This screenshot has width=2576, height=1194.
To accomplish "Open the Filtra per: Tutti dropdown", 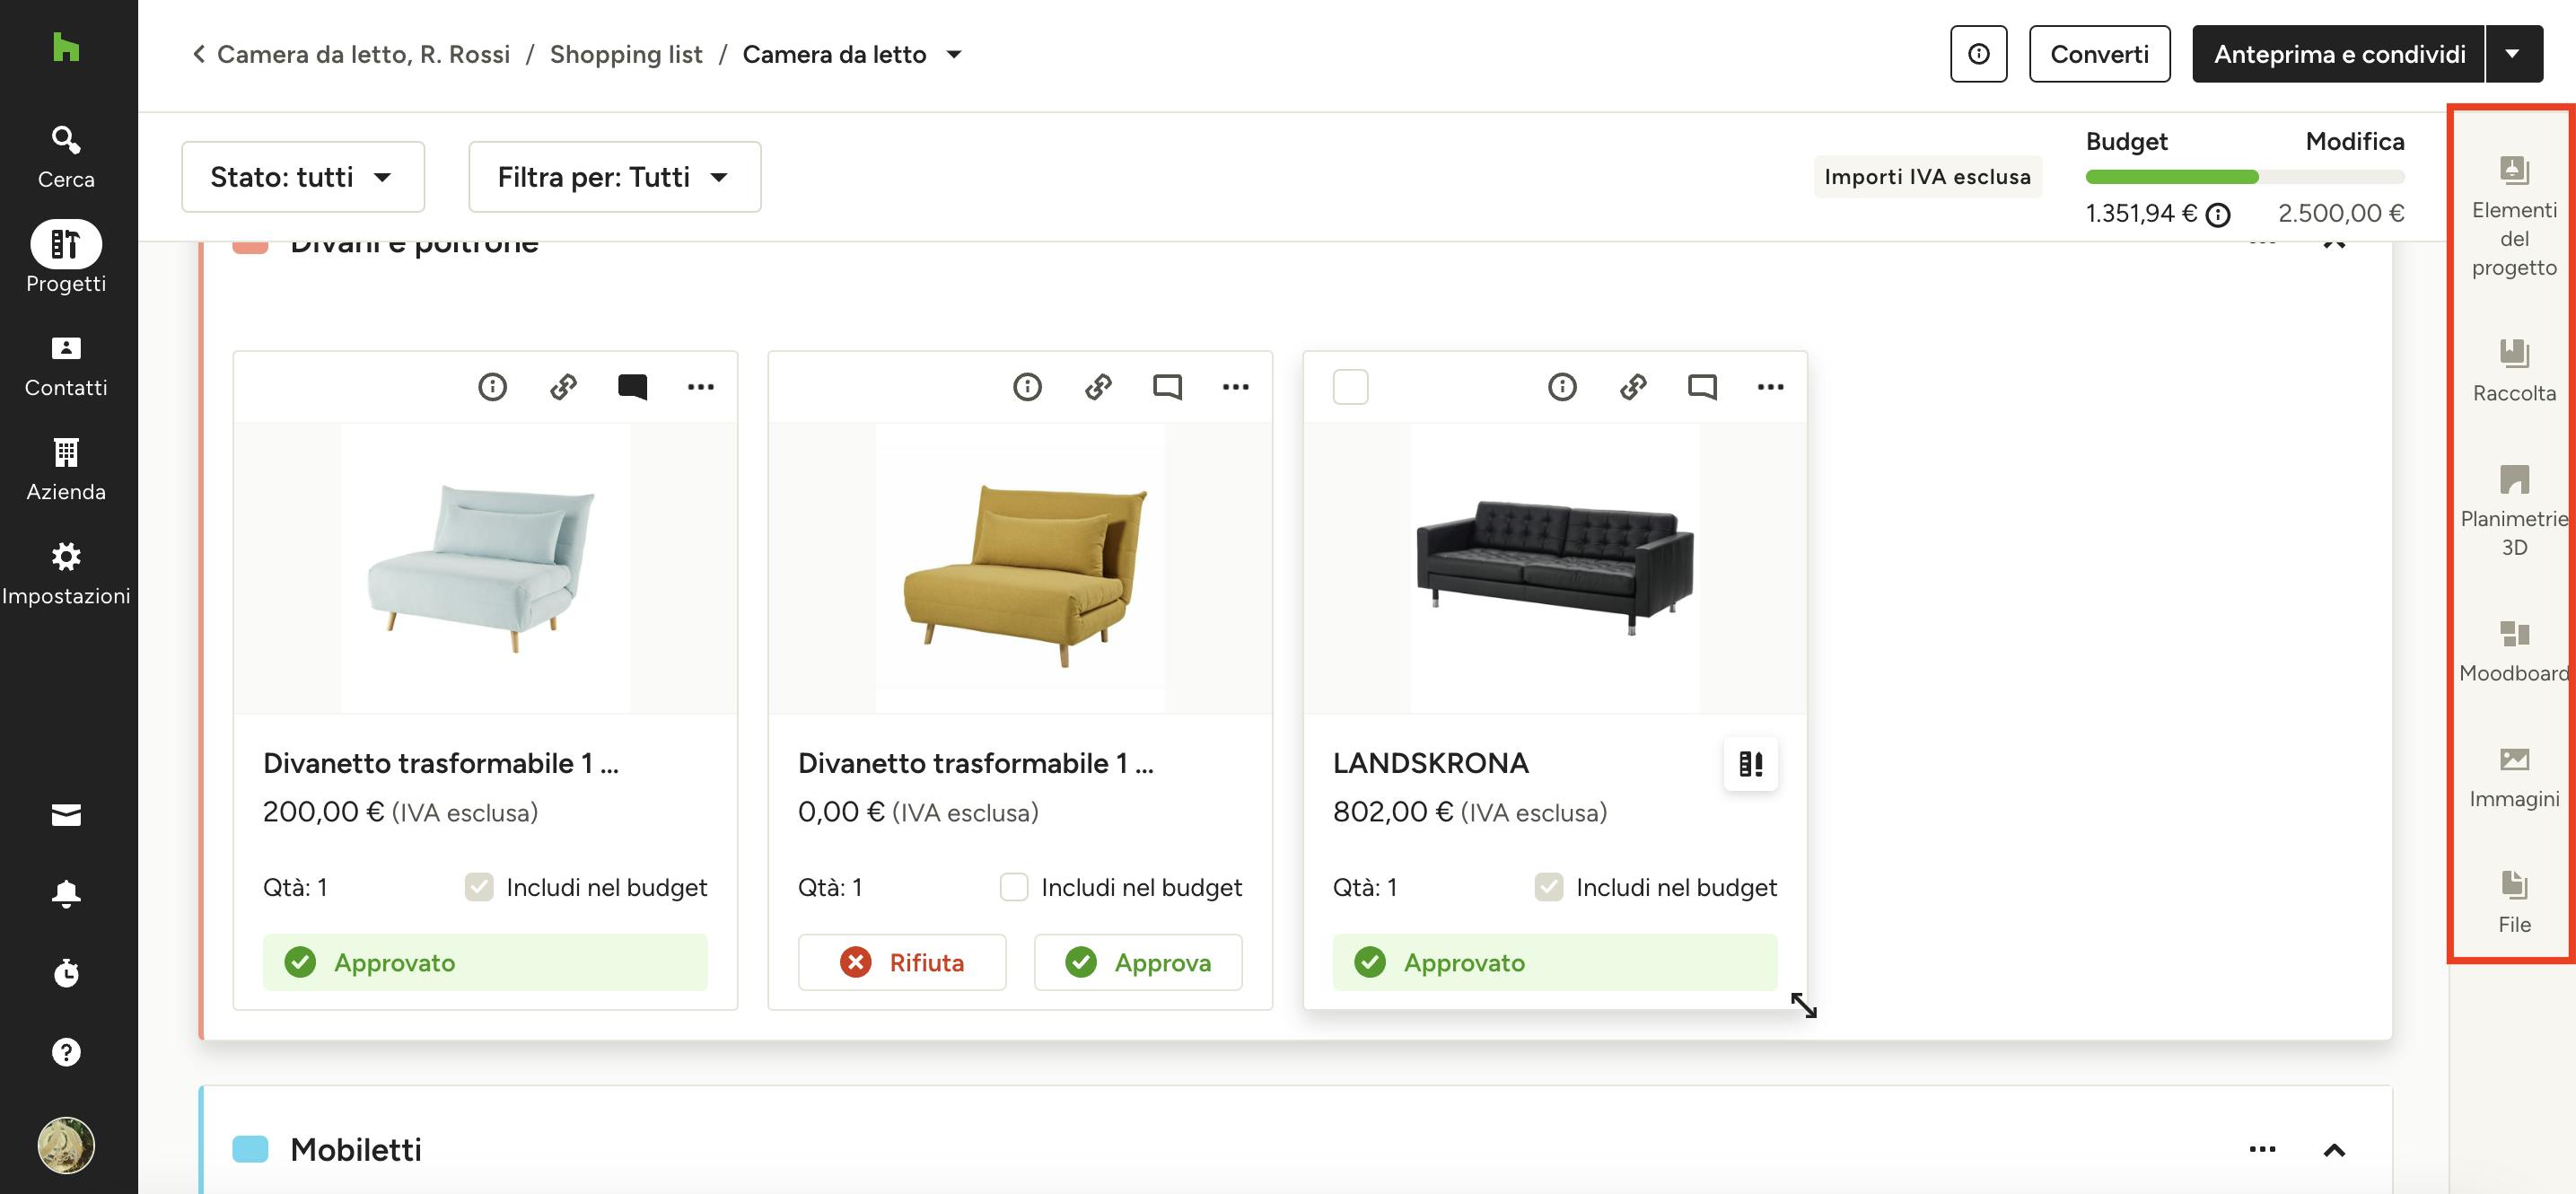I will [615, 177].
